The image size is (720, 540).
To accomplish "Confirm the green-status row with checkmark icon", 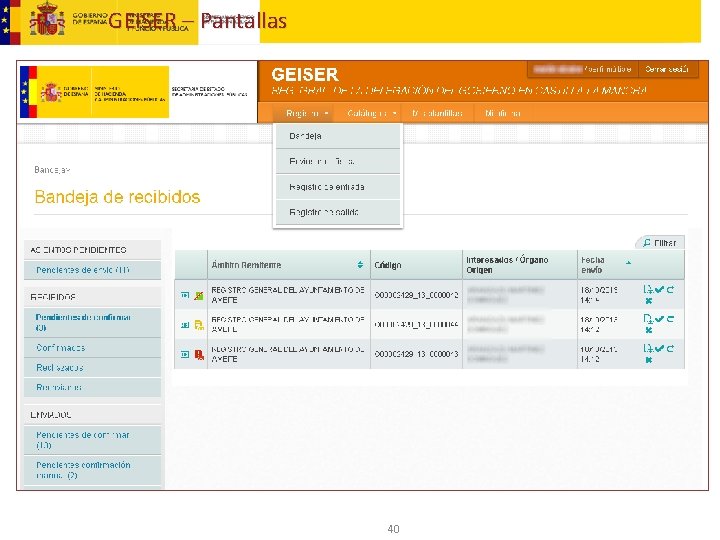I will click(x=659, y=290).
